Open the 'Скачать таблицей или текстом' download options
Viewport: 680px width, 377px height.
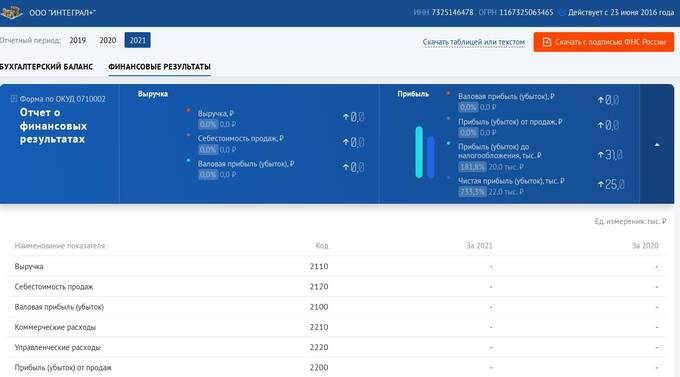pyautogui.click(x=474, y=42)
